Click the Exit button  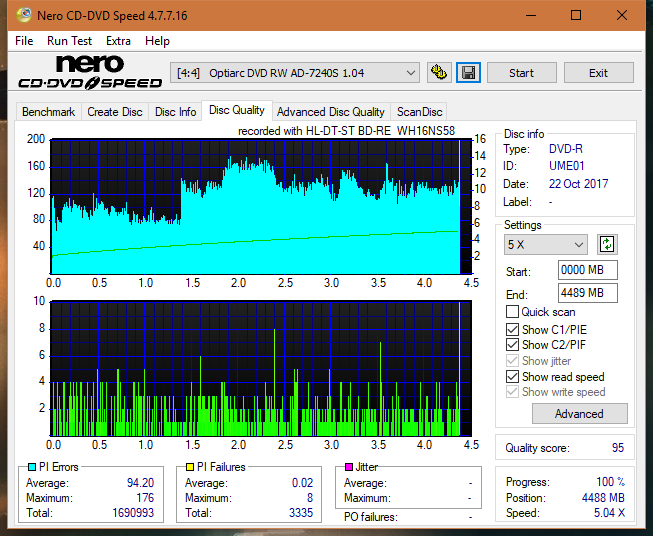click(598, 73)
